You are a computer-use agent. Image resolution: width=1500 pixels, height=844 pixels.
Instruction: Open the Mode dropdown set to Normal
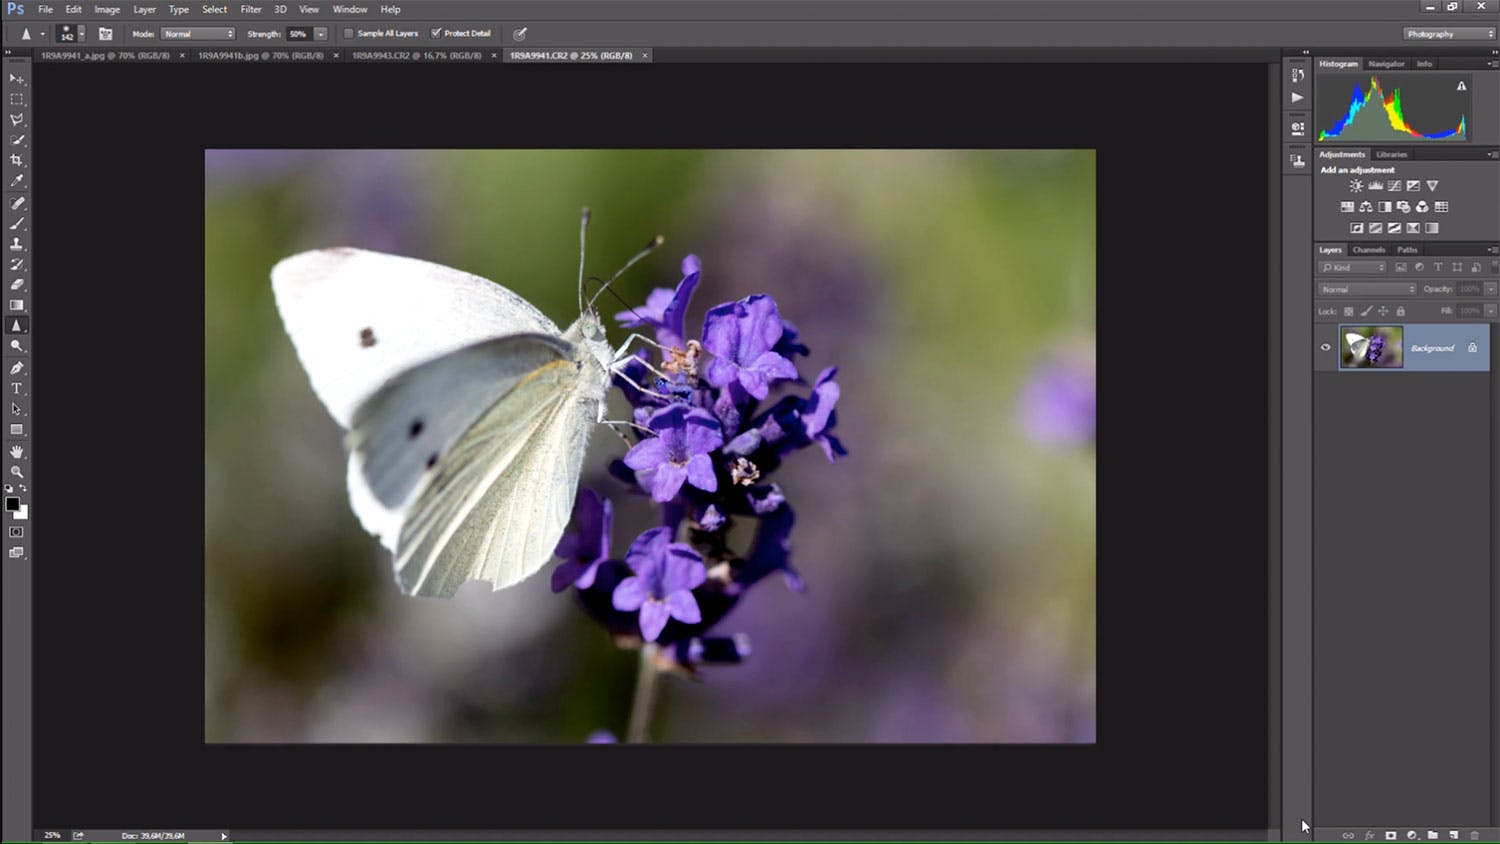[198, 34]
